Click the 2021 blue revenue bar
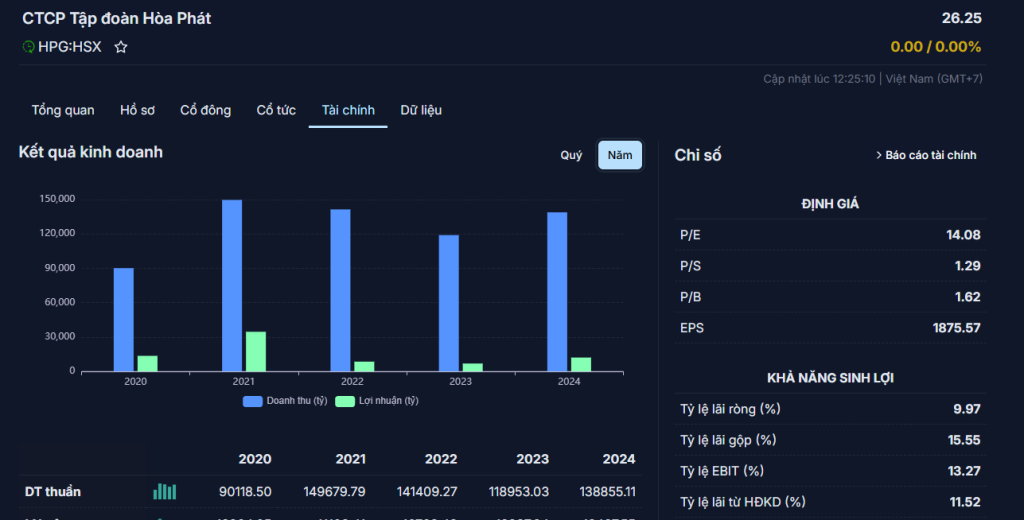The image size is (1024, 520). point(232,285)
